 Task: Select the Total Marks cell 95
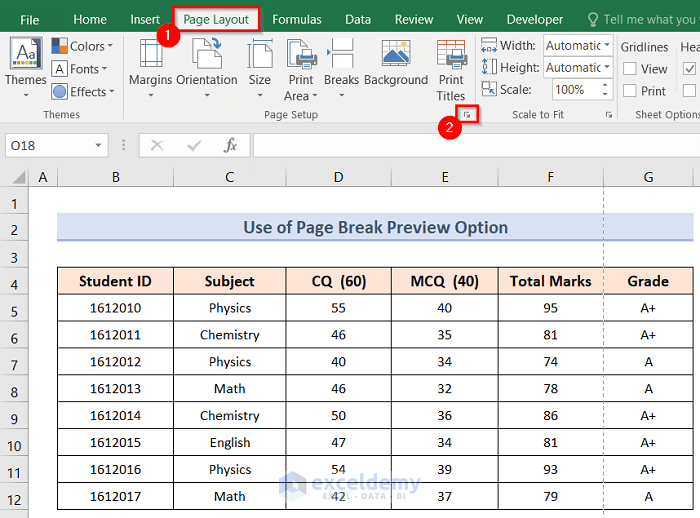550,308
